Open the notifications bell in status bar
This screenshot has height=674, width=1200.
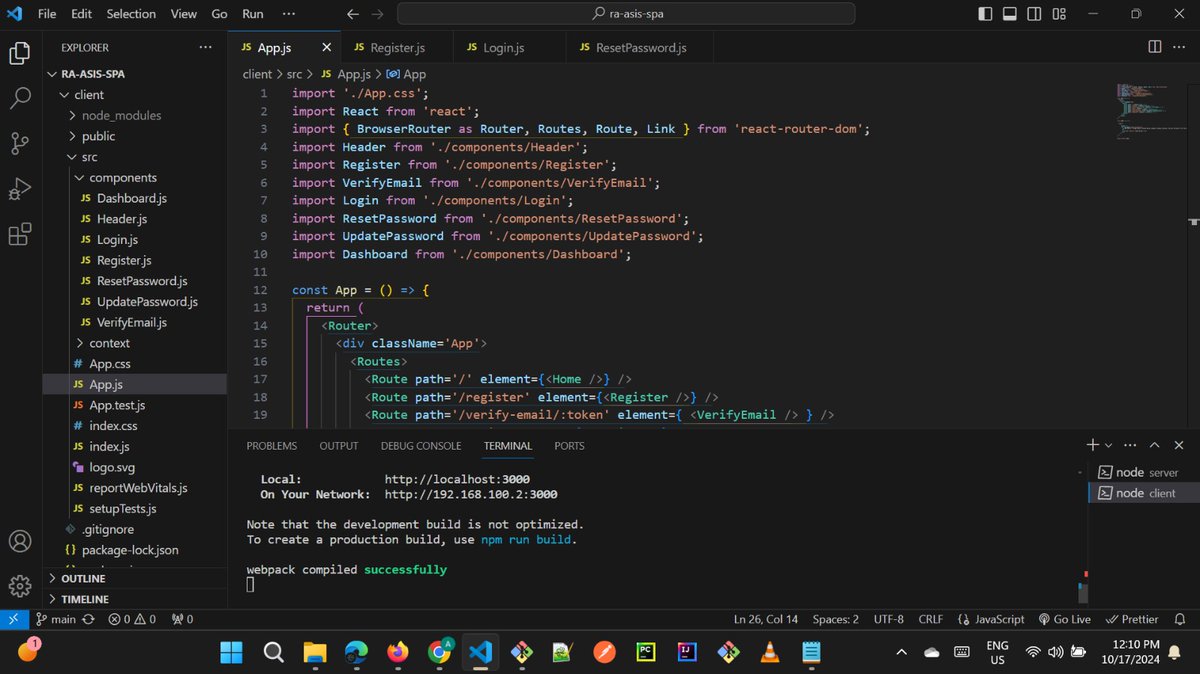pyautogui.click(x=1180, y=619)
